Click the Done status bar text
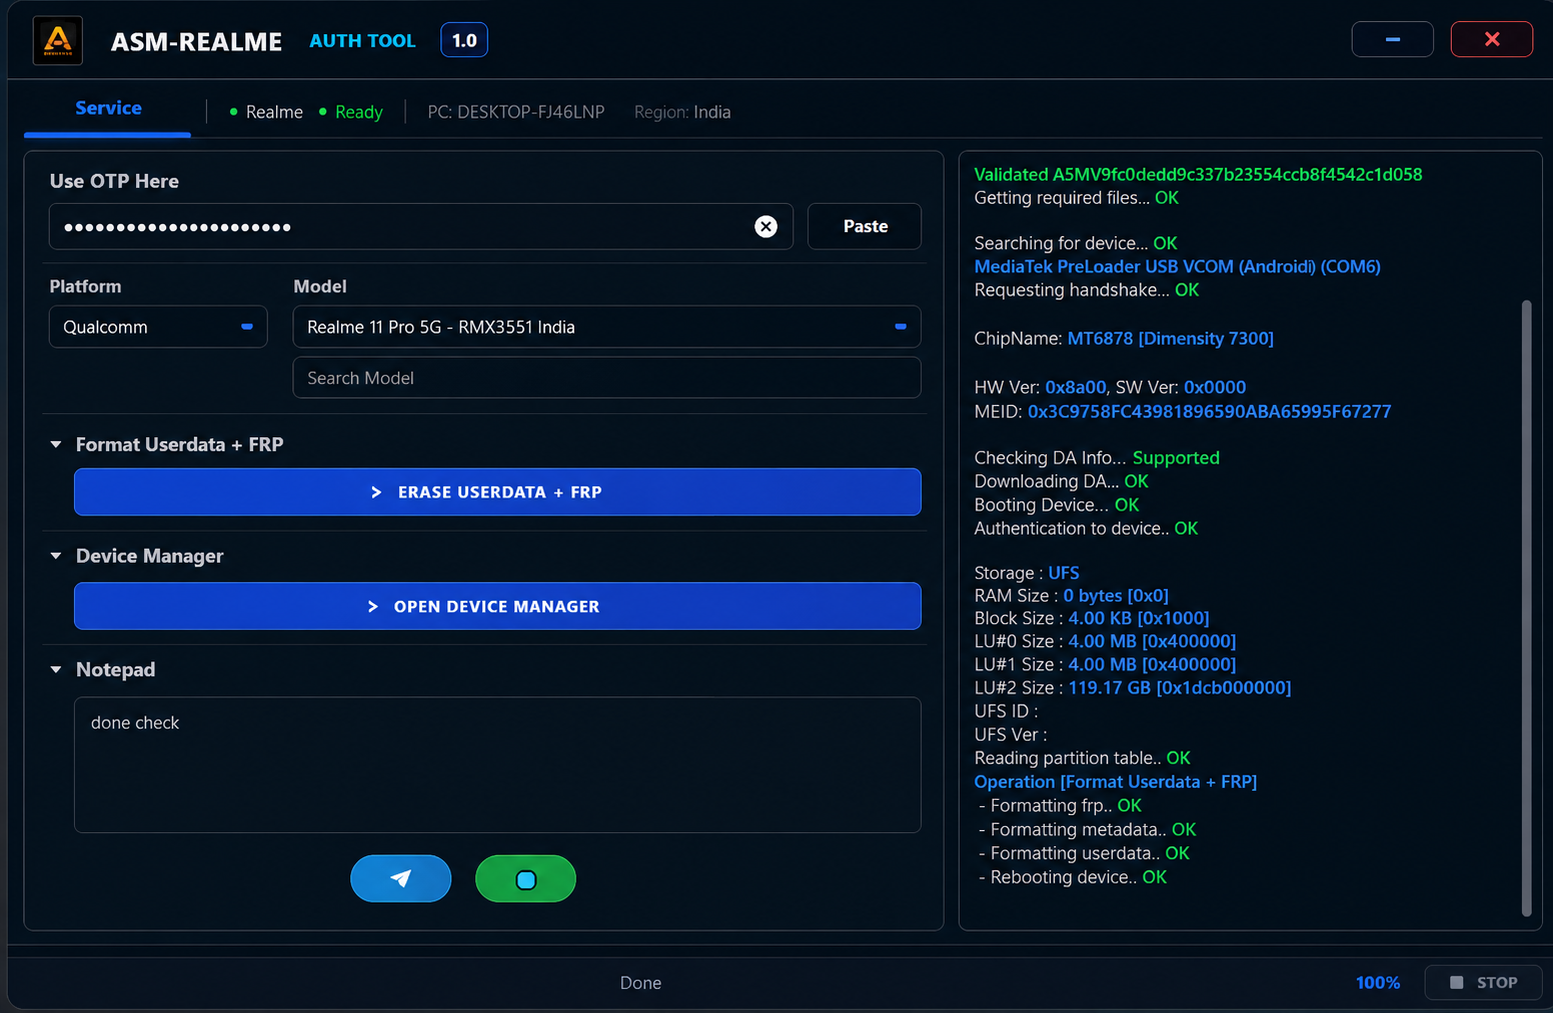The height and width of the screenshot is (1013, 1553). pyautogui.click(x=640, y=983)
